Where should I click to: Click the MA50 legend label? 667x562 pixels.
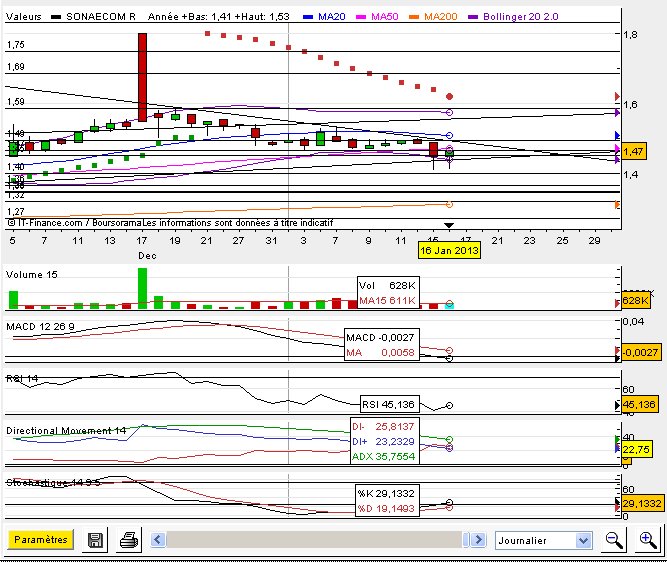pos(385,17)
